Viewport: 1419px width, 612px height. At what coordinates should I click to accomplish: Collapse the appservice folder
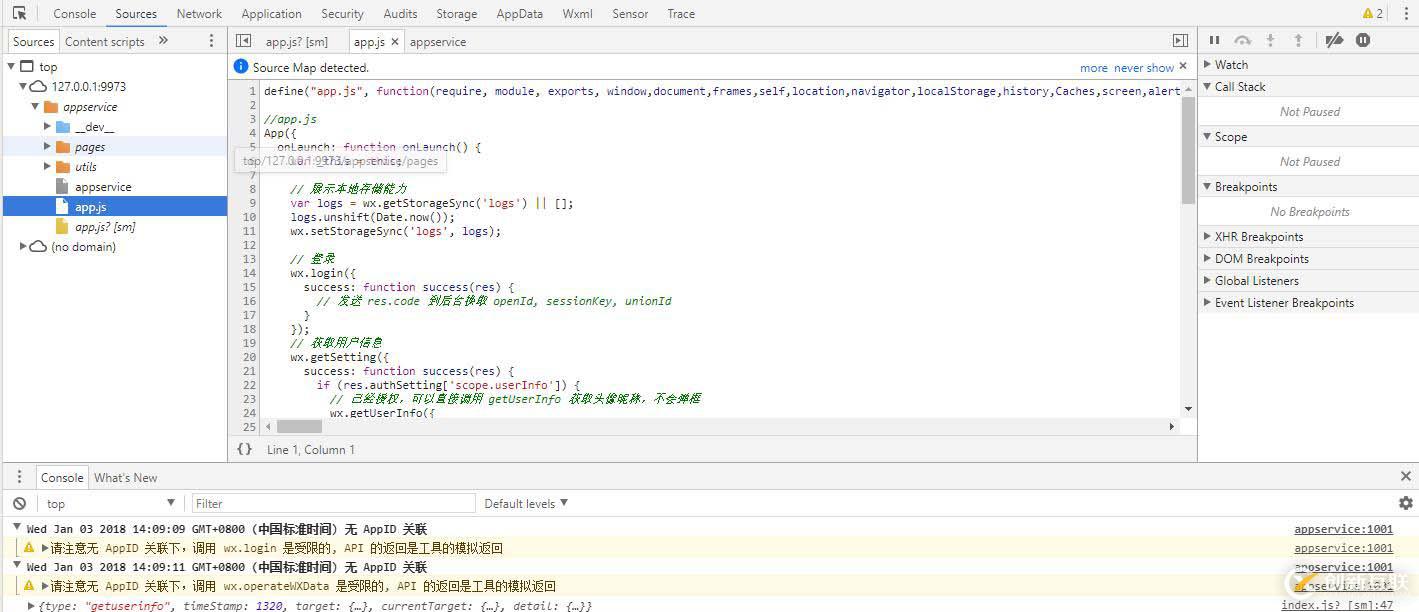35,107
